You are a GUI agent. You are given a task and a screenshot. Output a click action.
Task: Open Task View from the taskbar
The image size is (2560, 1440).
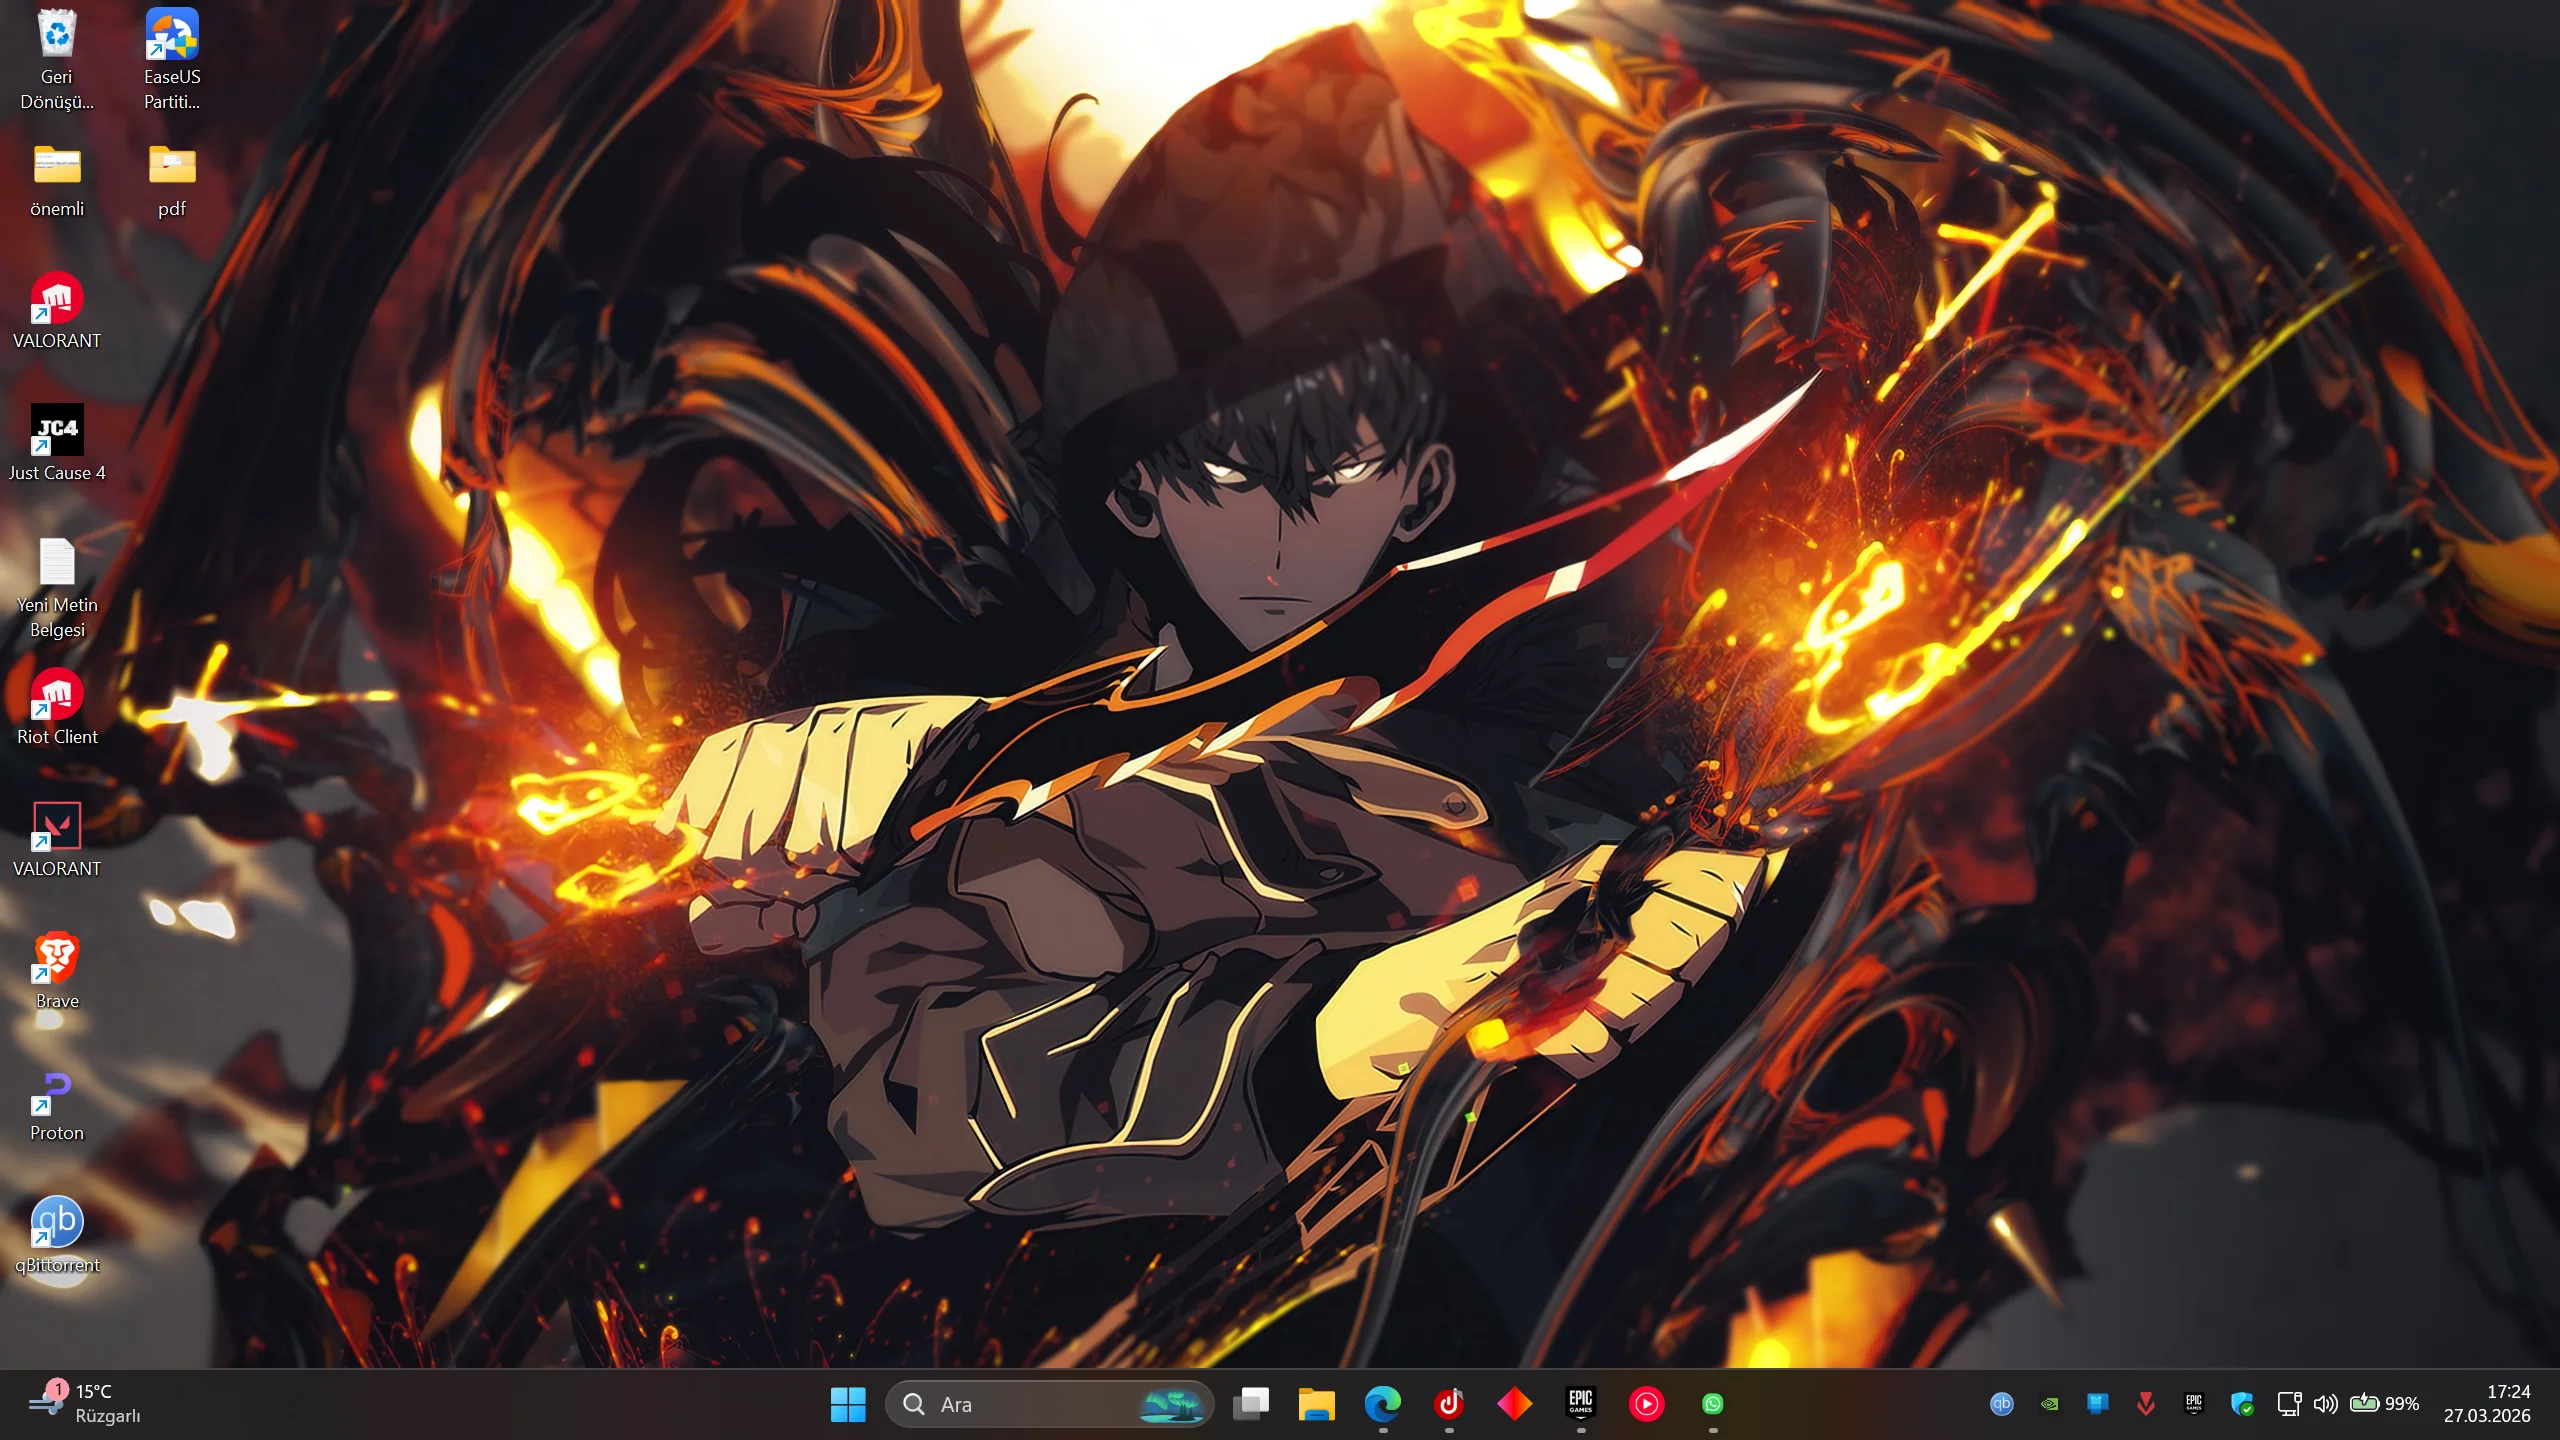1250,1404
